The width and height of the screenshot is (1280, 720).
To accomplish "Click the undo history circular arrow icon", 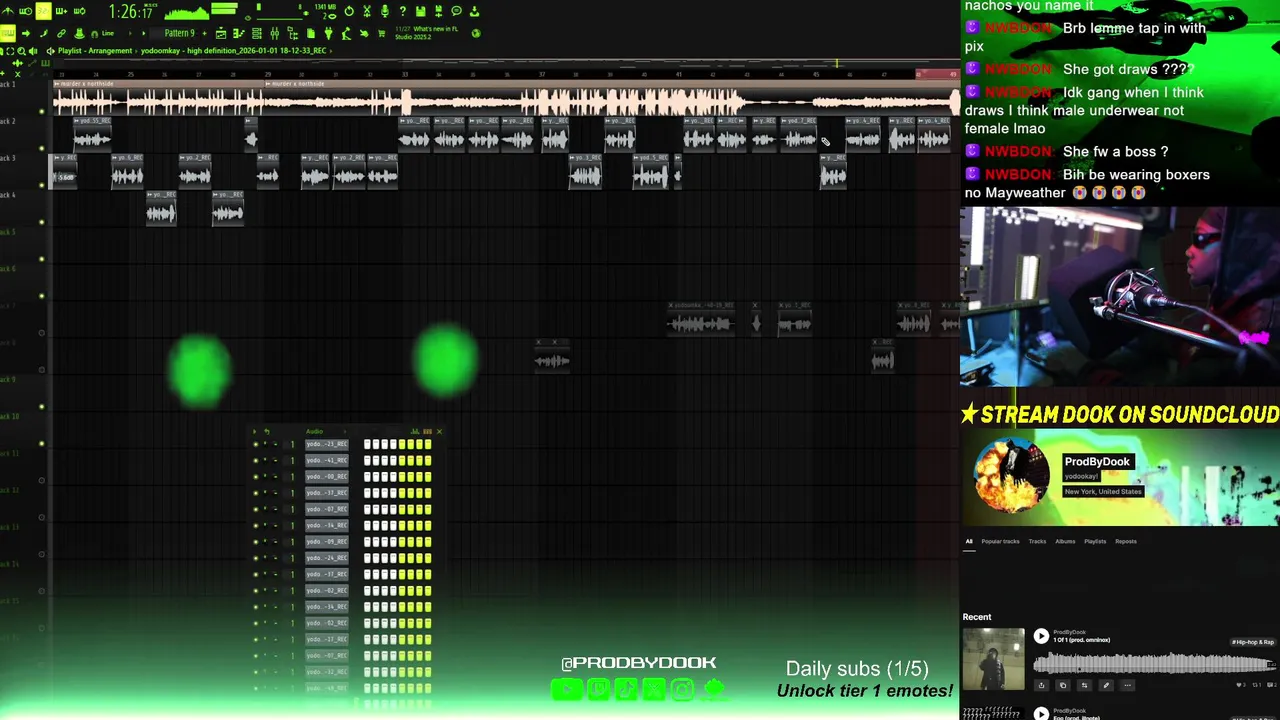I will click(x=349, y=11).
